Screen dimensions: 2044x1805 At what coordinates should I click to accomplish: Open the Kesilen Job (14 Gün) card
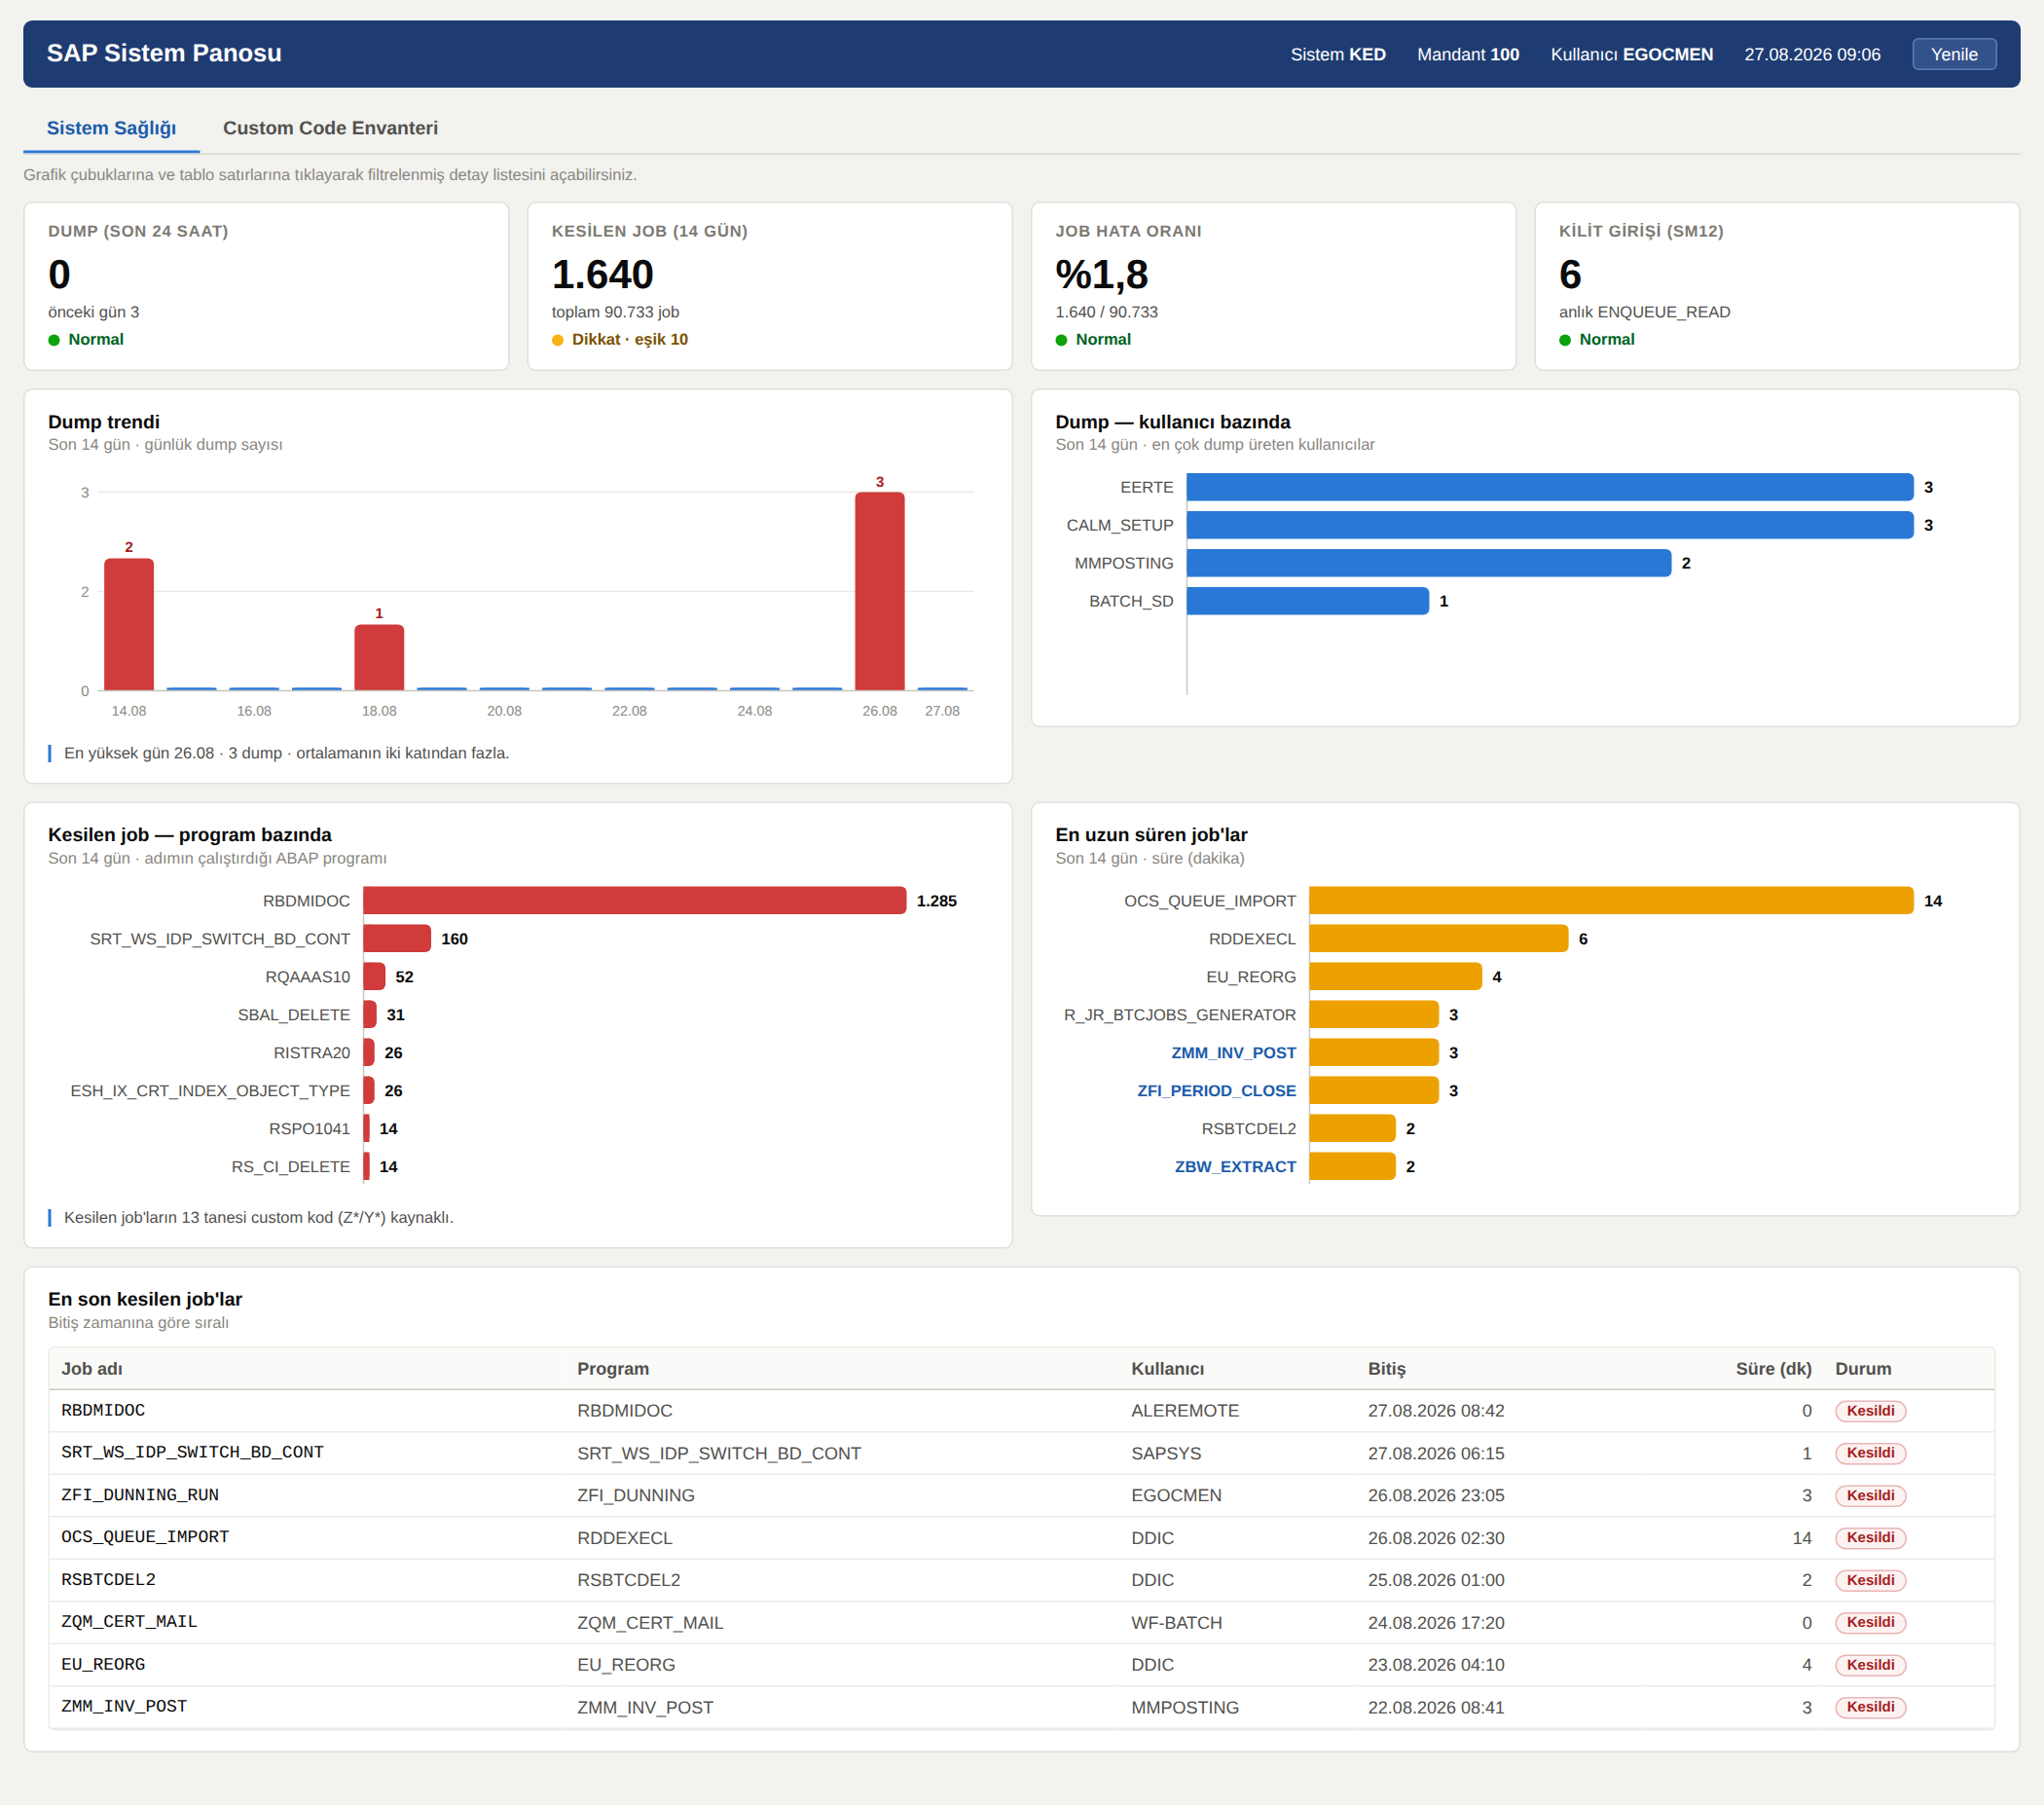pyautogui.click(x=769, y=286)
